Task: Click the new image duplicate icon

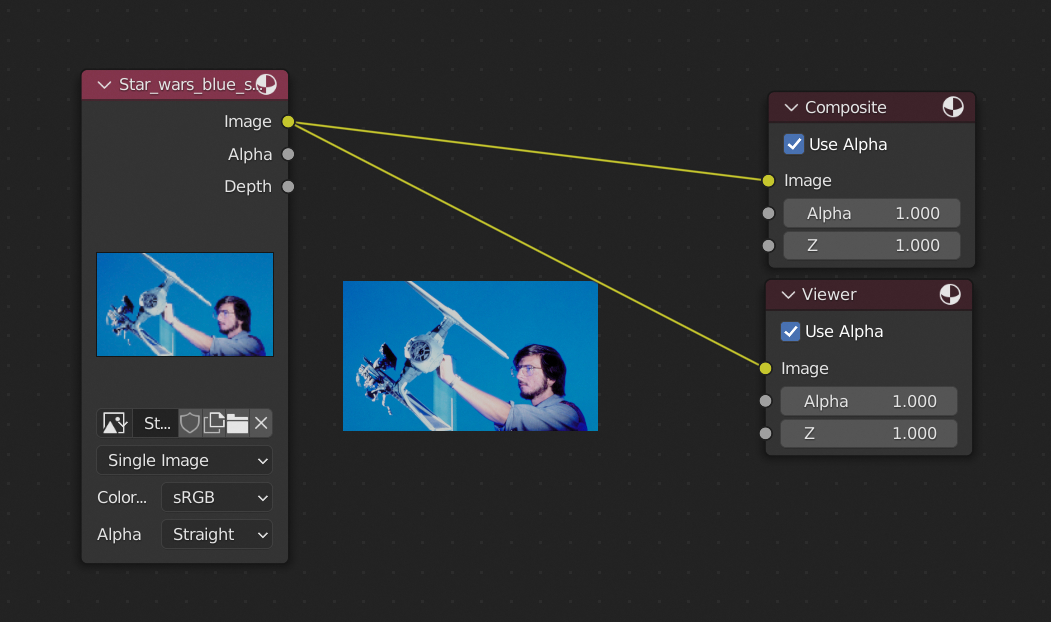Action: (214, 423)
